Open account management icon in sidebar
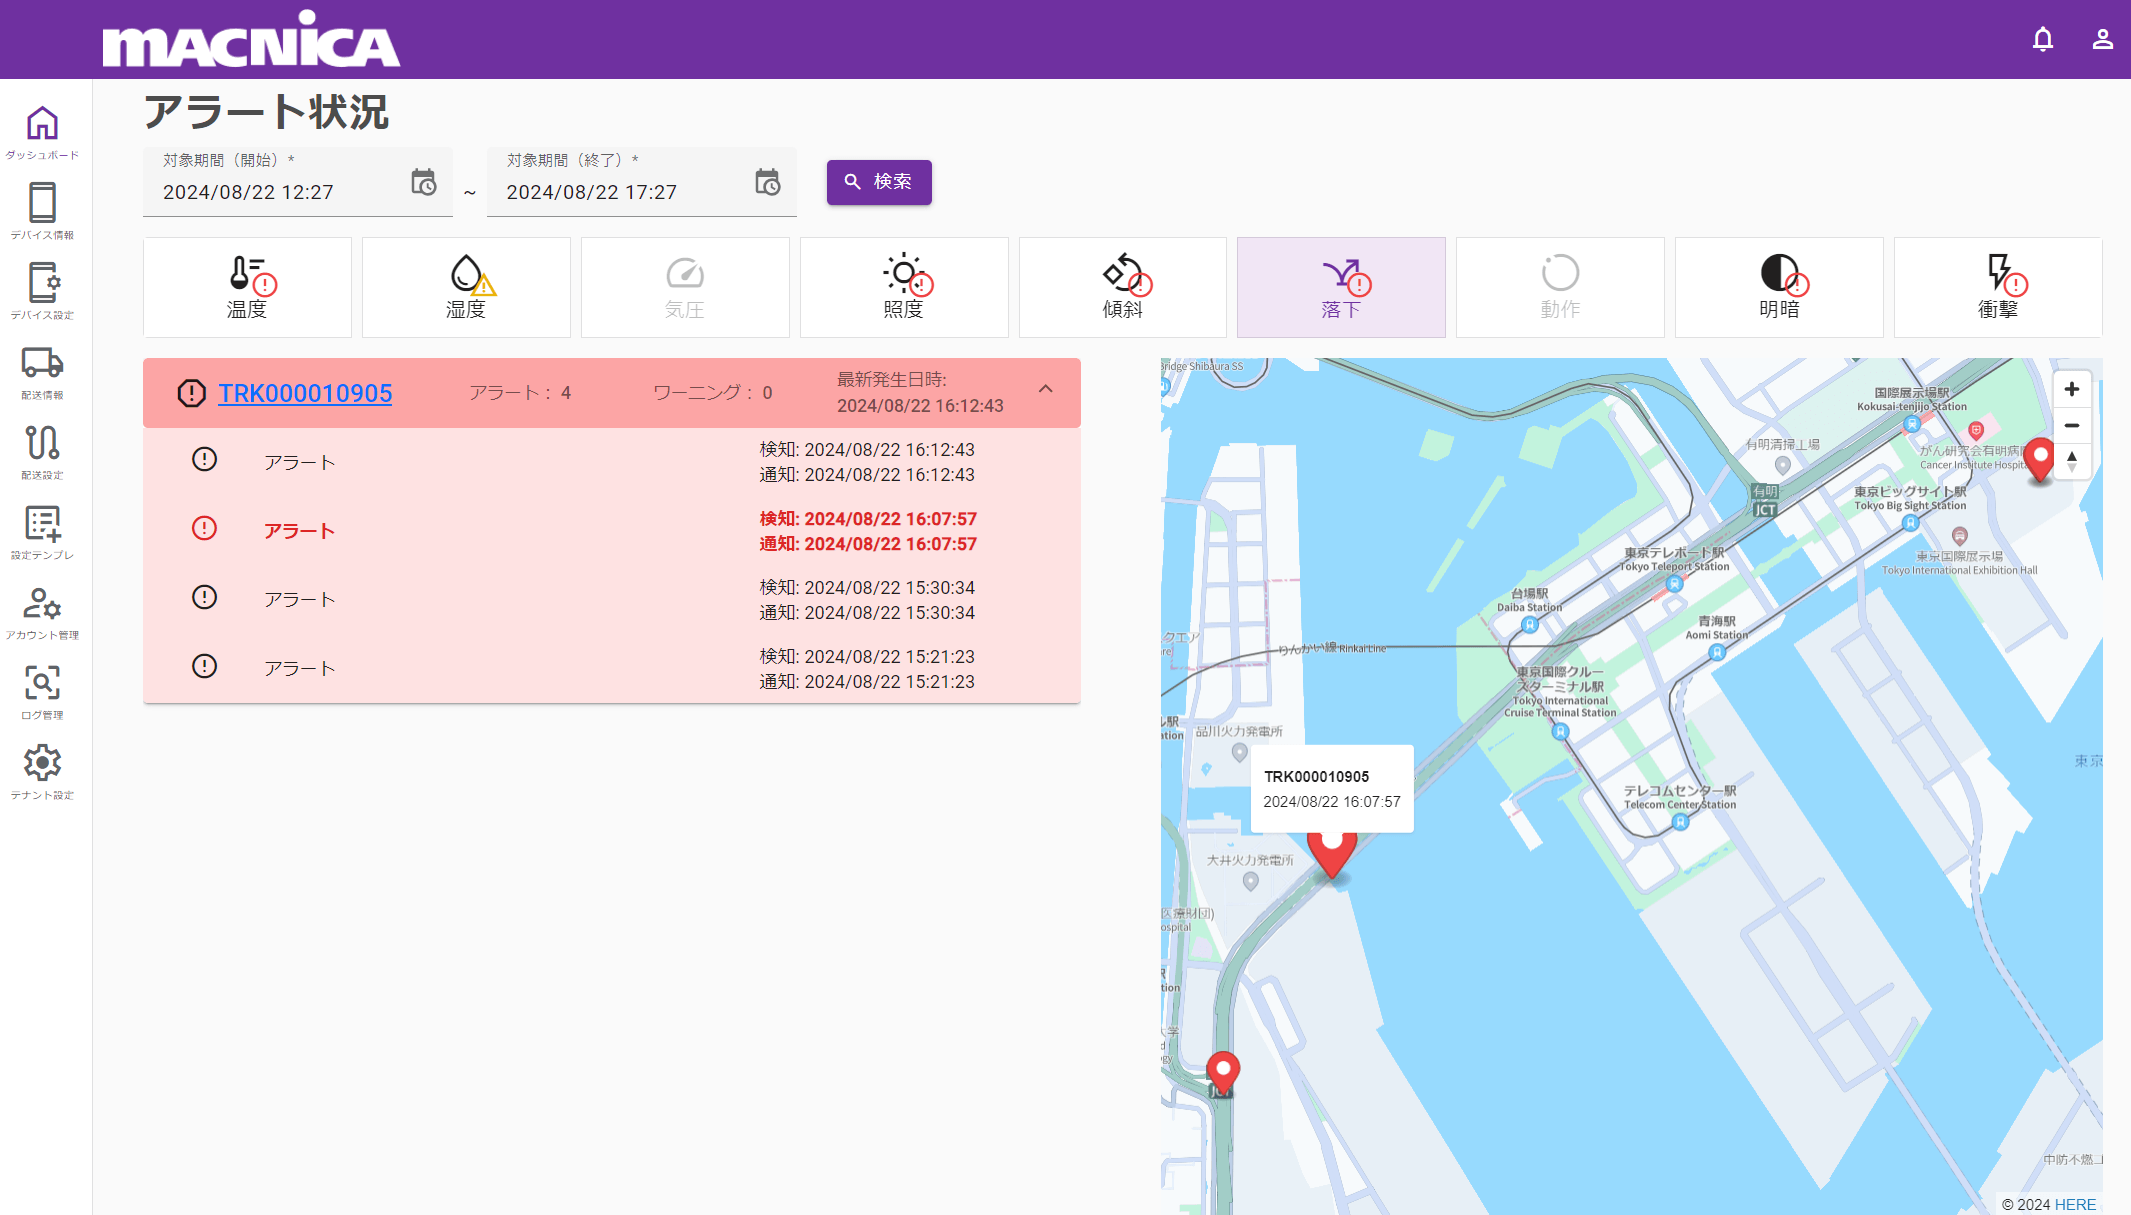This screenshot has width=2131, height=1215. pyautogui.click(x=42, y=612)
